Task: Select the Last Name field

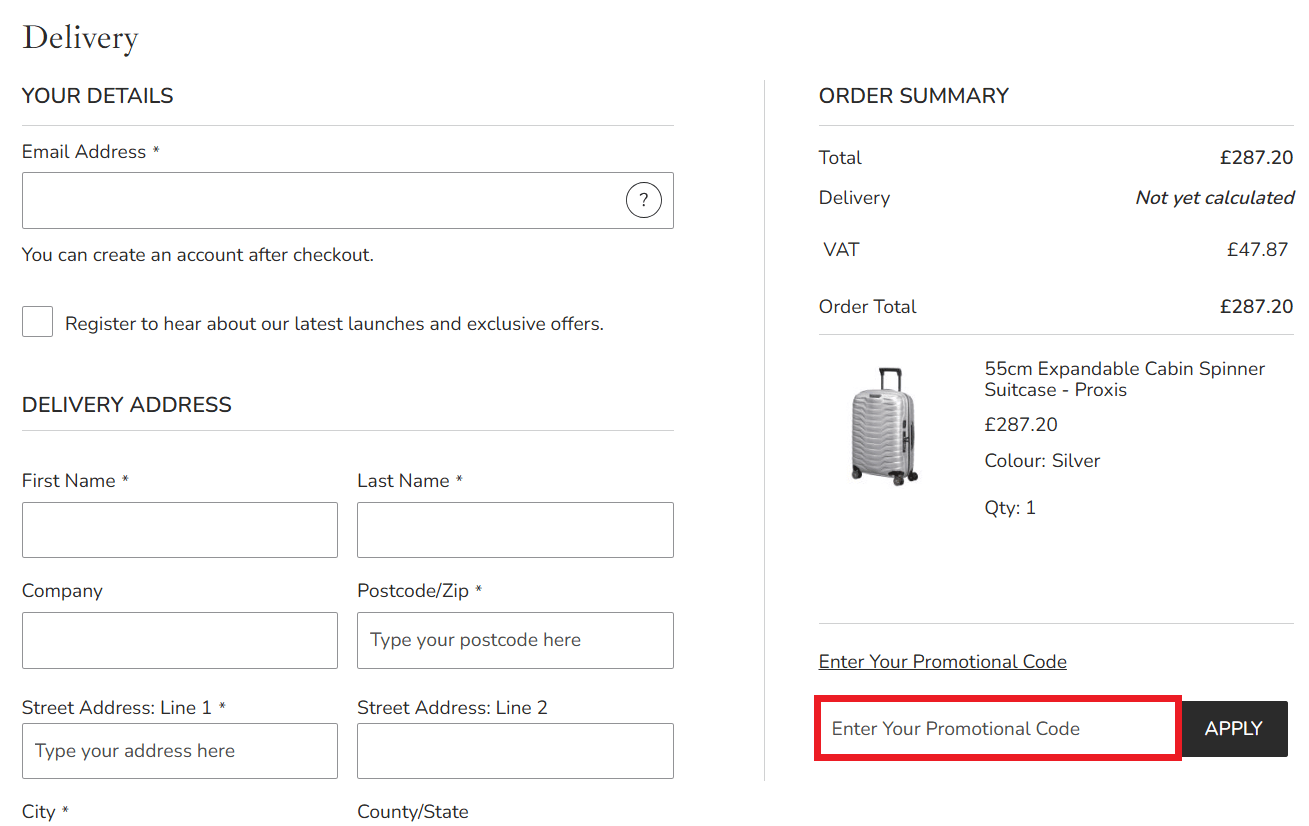Action: tap(514, 529)
